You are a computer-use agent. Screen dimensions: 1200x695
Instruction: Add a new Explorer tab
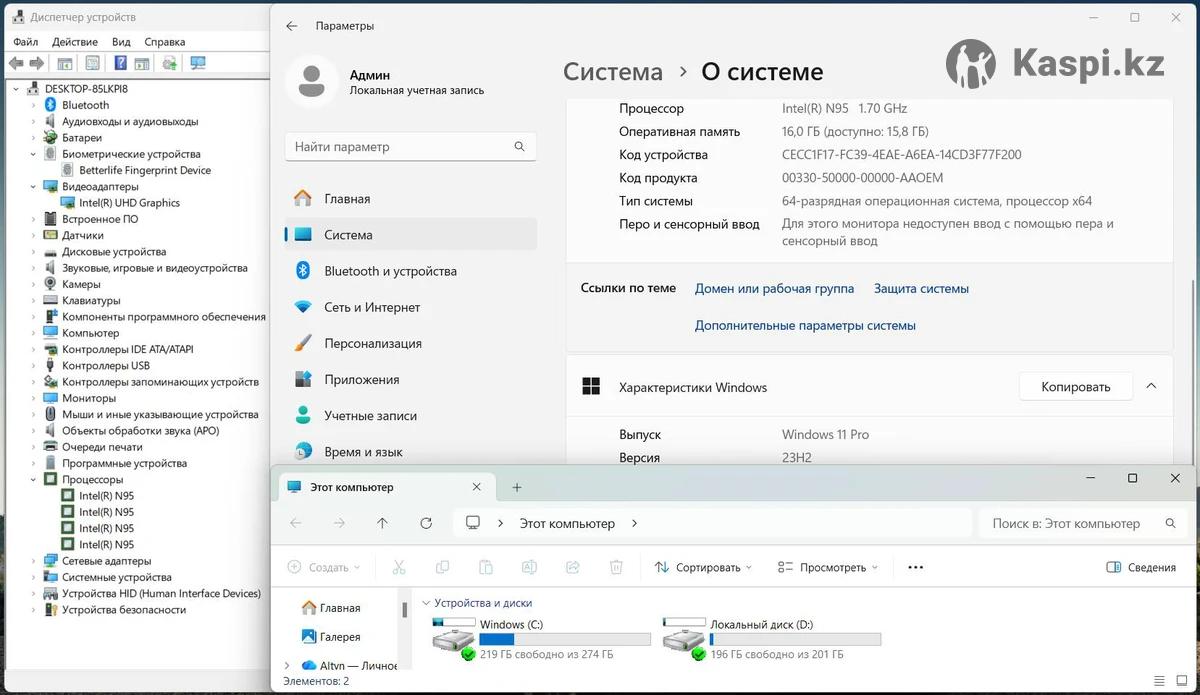point(517,487)
